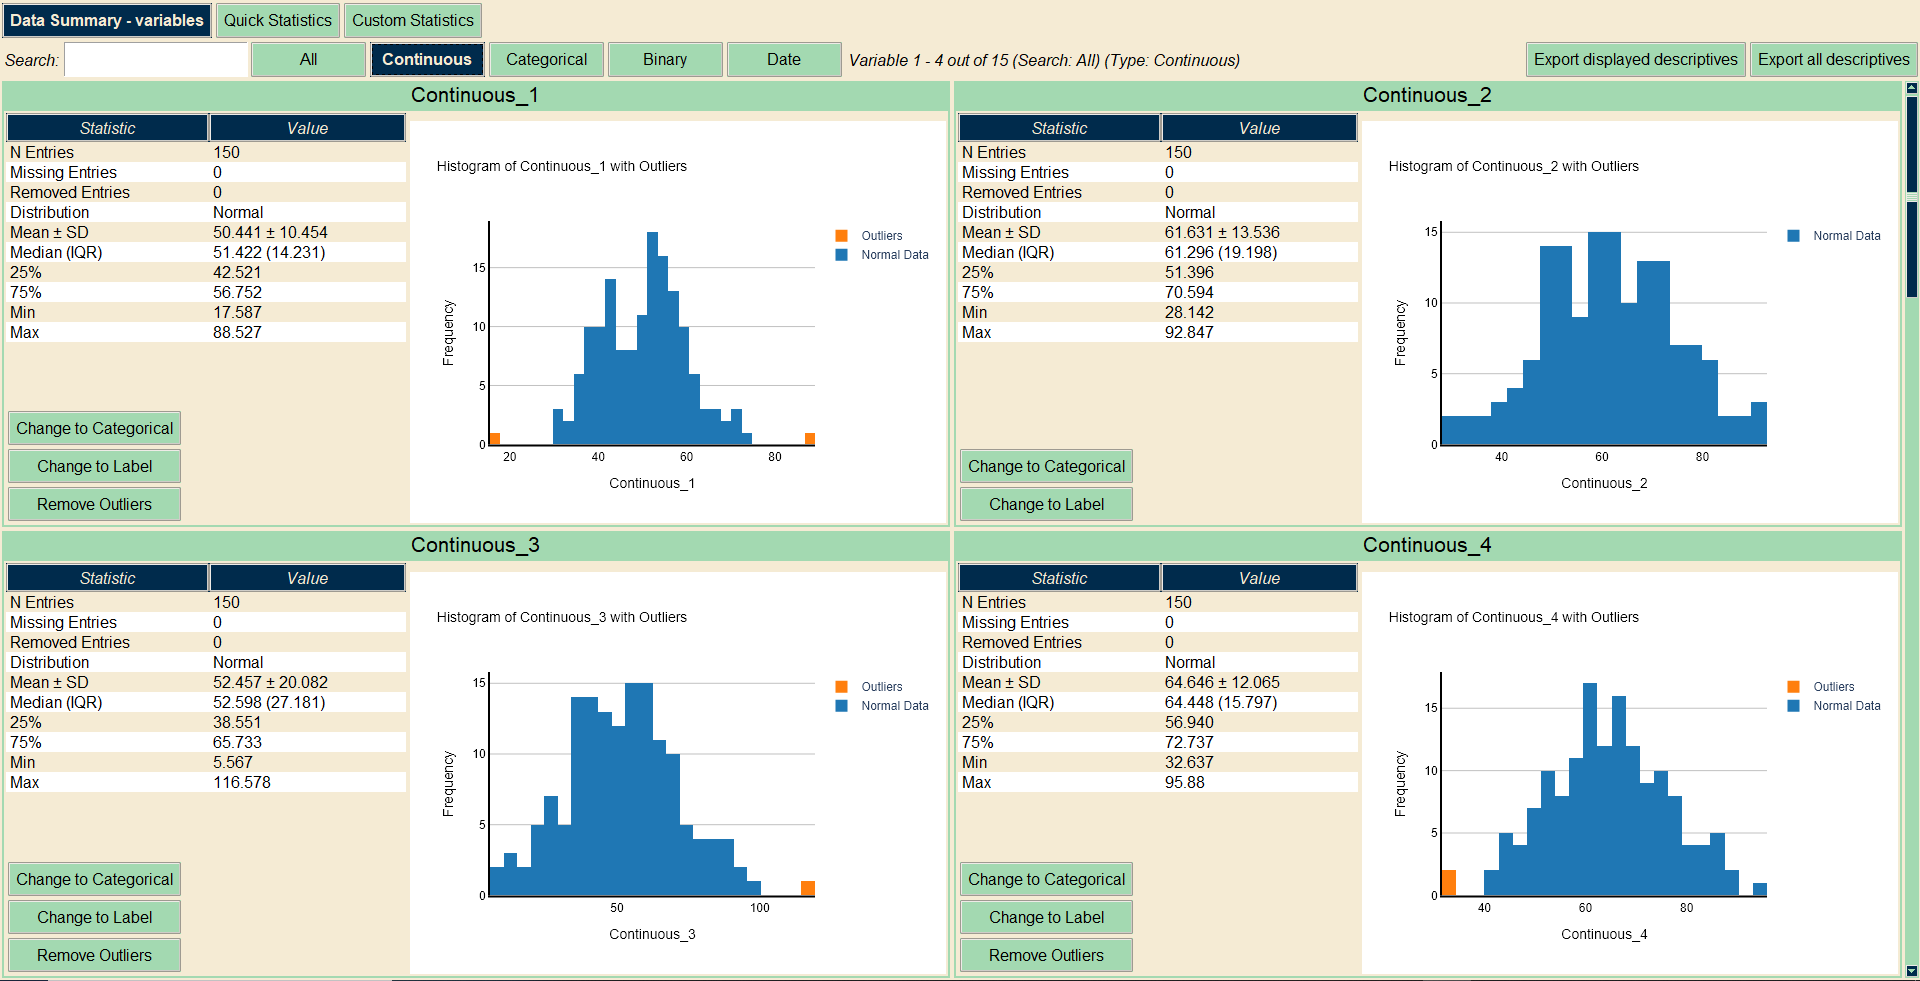Click the orange Outliers legend marker in Continuous_1 histogram
Image resolution: width=1920 pixels, height=981 pixels.
coord(841,236)
